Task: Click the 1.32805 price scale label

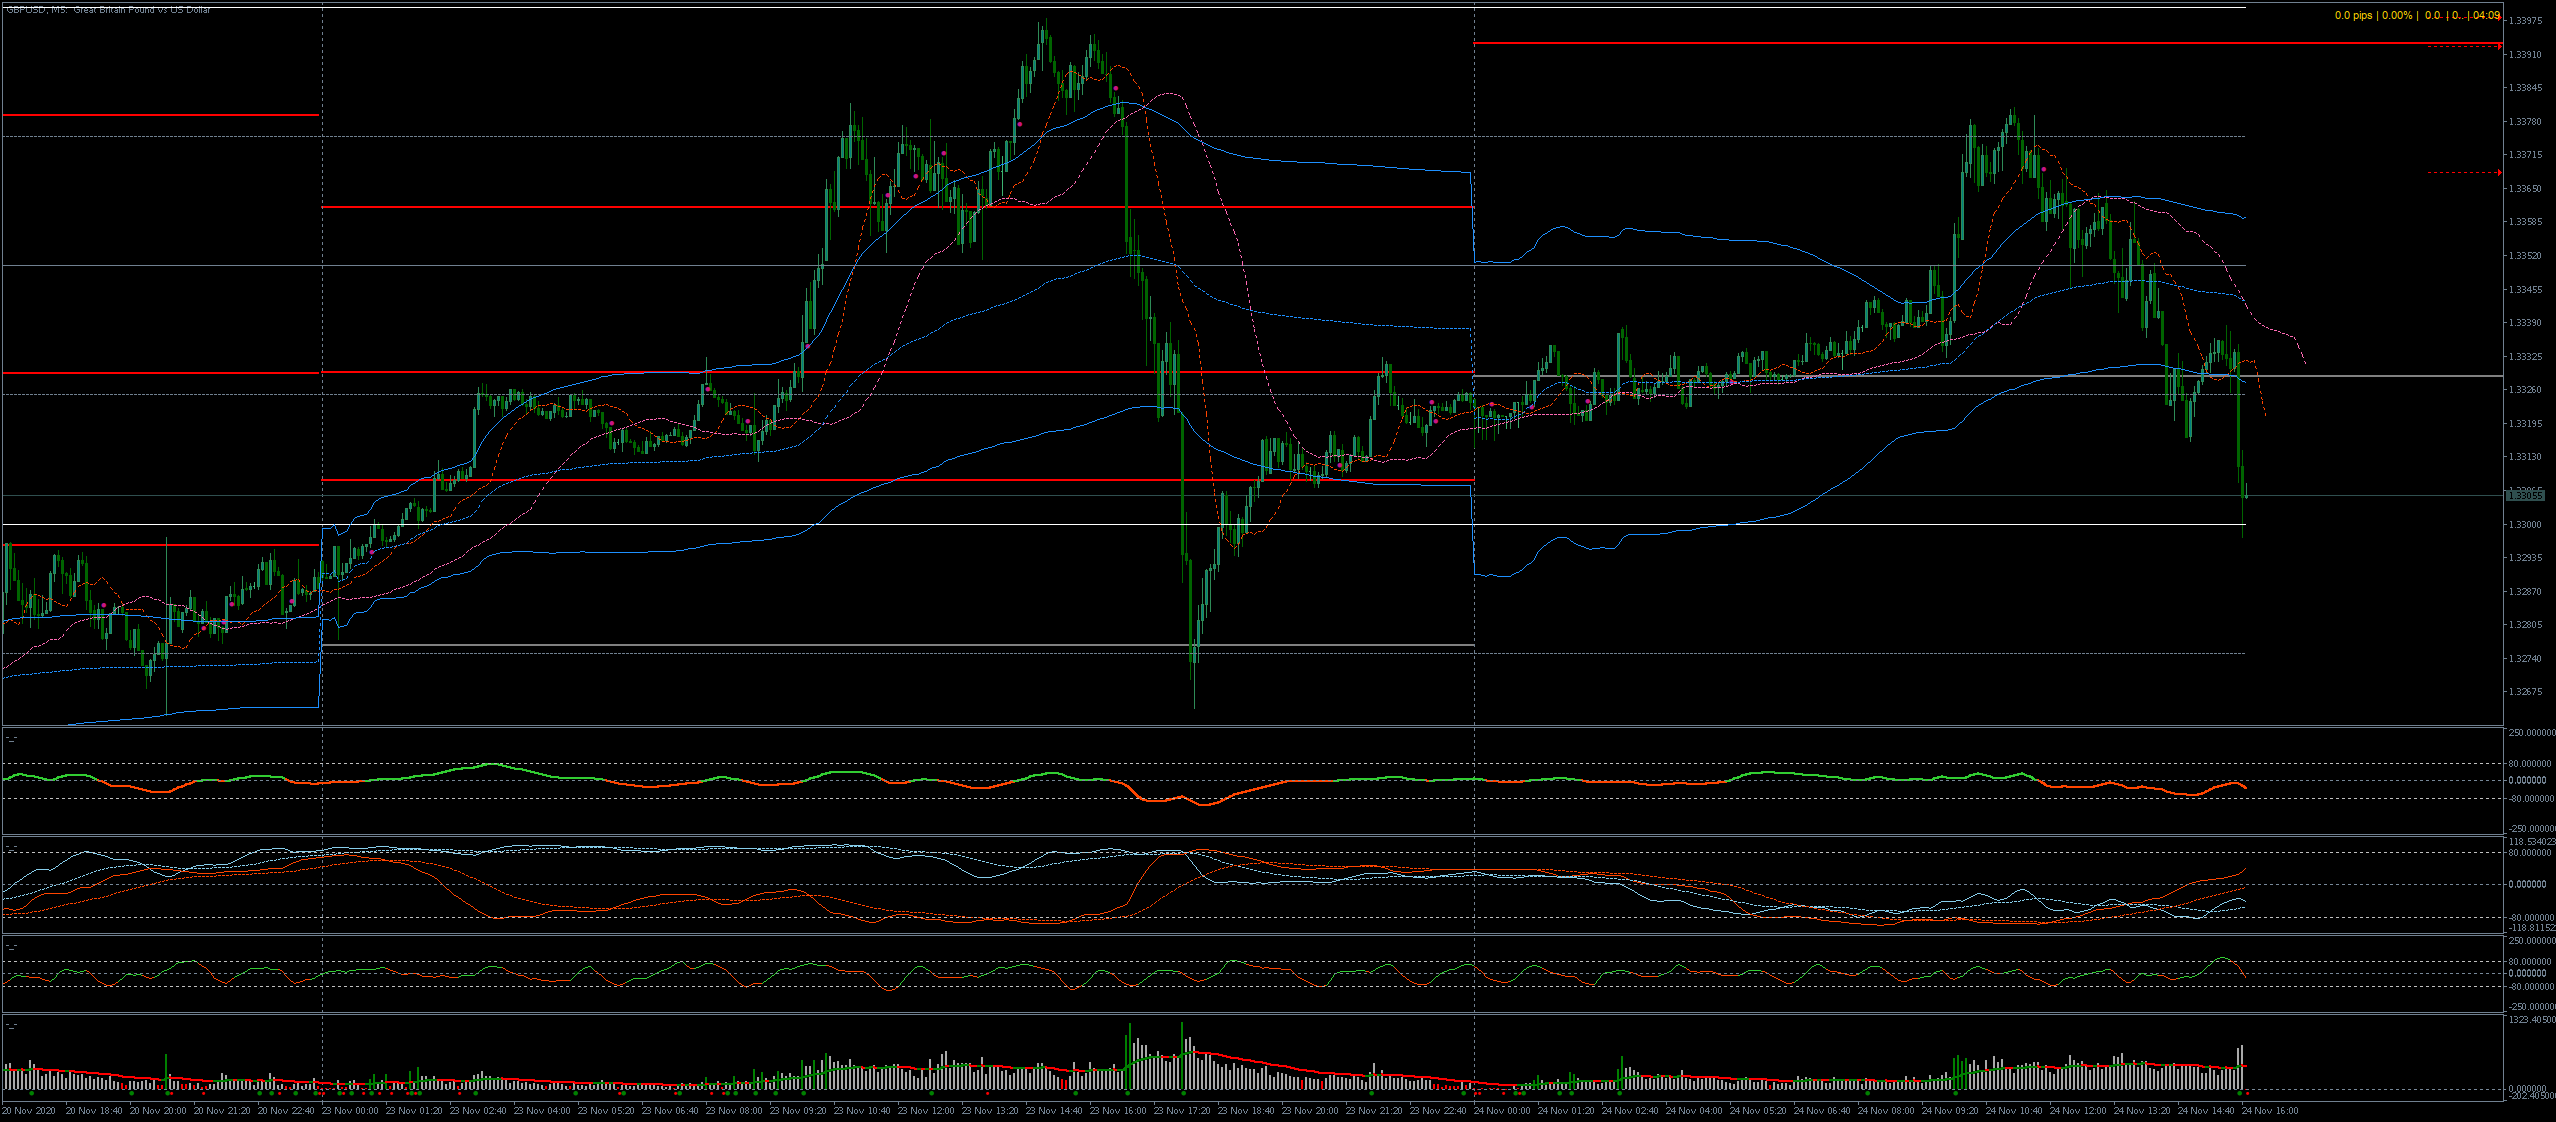Action: 2526,625
